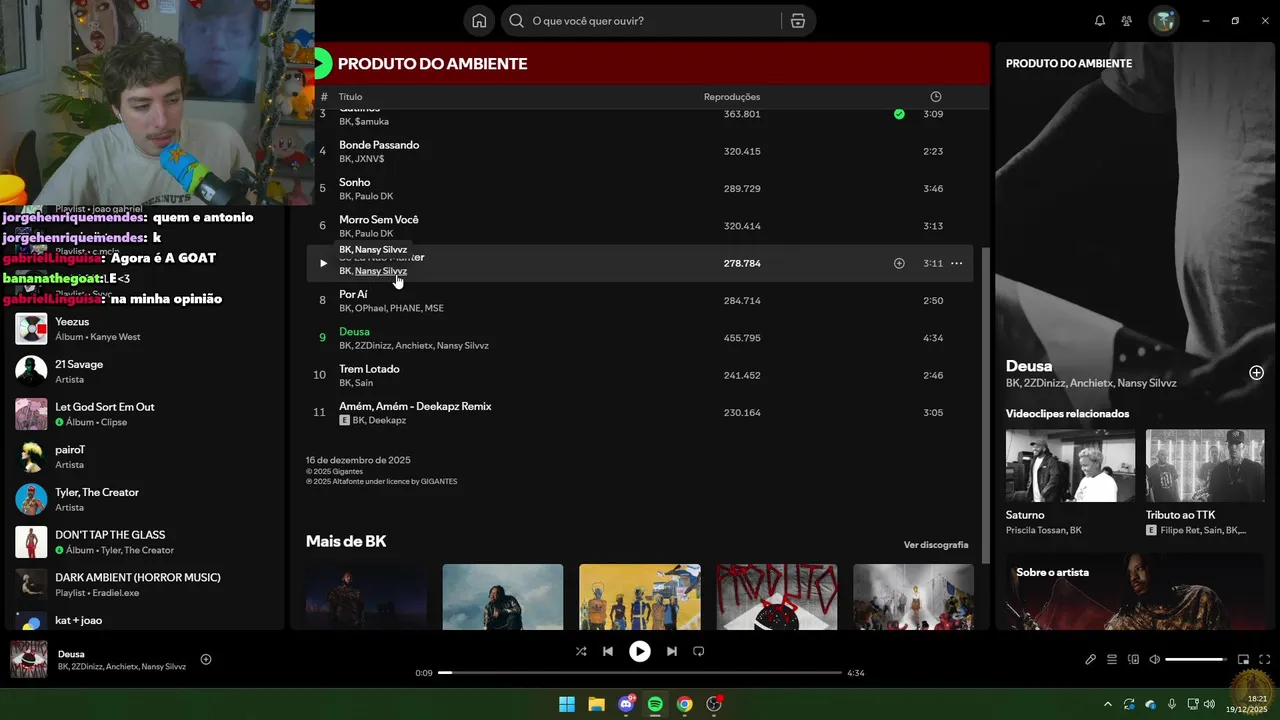Select the Sonho track title

[x=355, y=182]
